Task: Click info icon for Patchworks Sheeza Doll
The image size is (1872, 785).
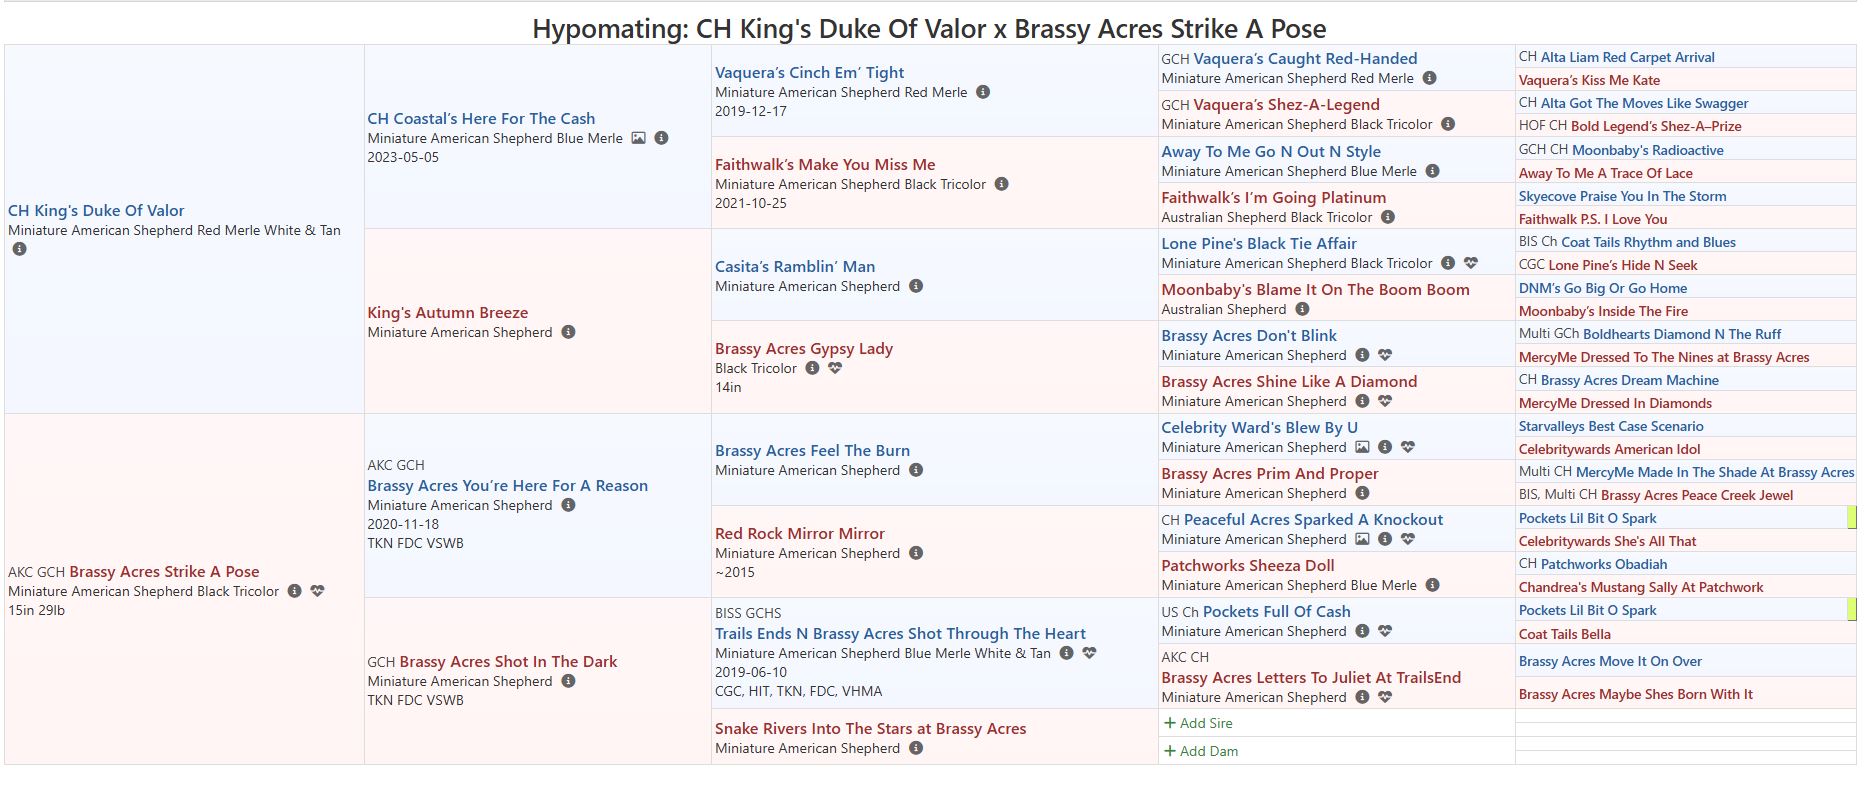Action: [1432, 585]
